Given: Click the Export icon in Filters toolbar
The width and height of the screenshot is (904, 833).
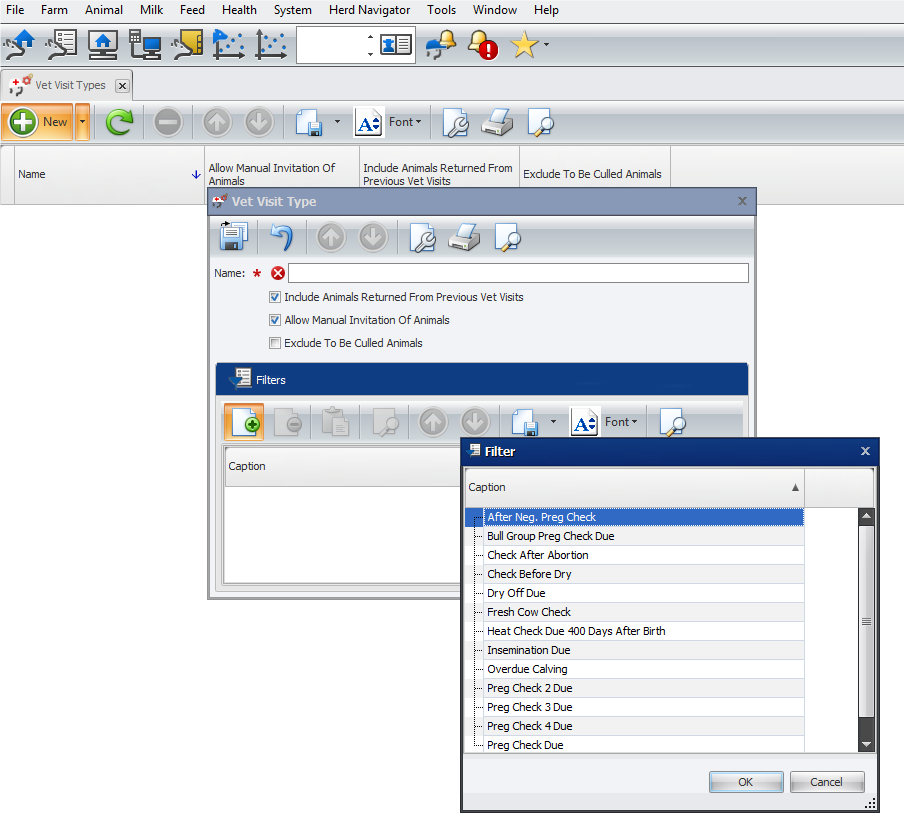Looking at the screenshot, I should click(x=525, y=422).
